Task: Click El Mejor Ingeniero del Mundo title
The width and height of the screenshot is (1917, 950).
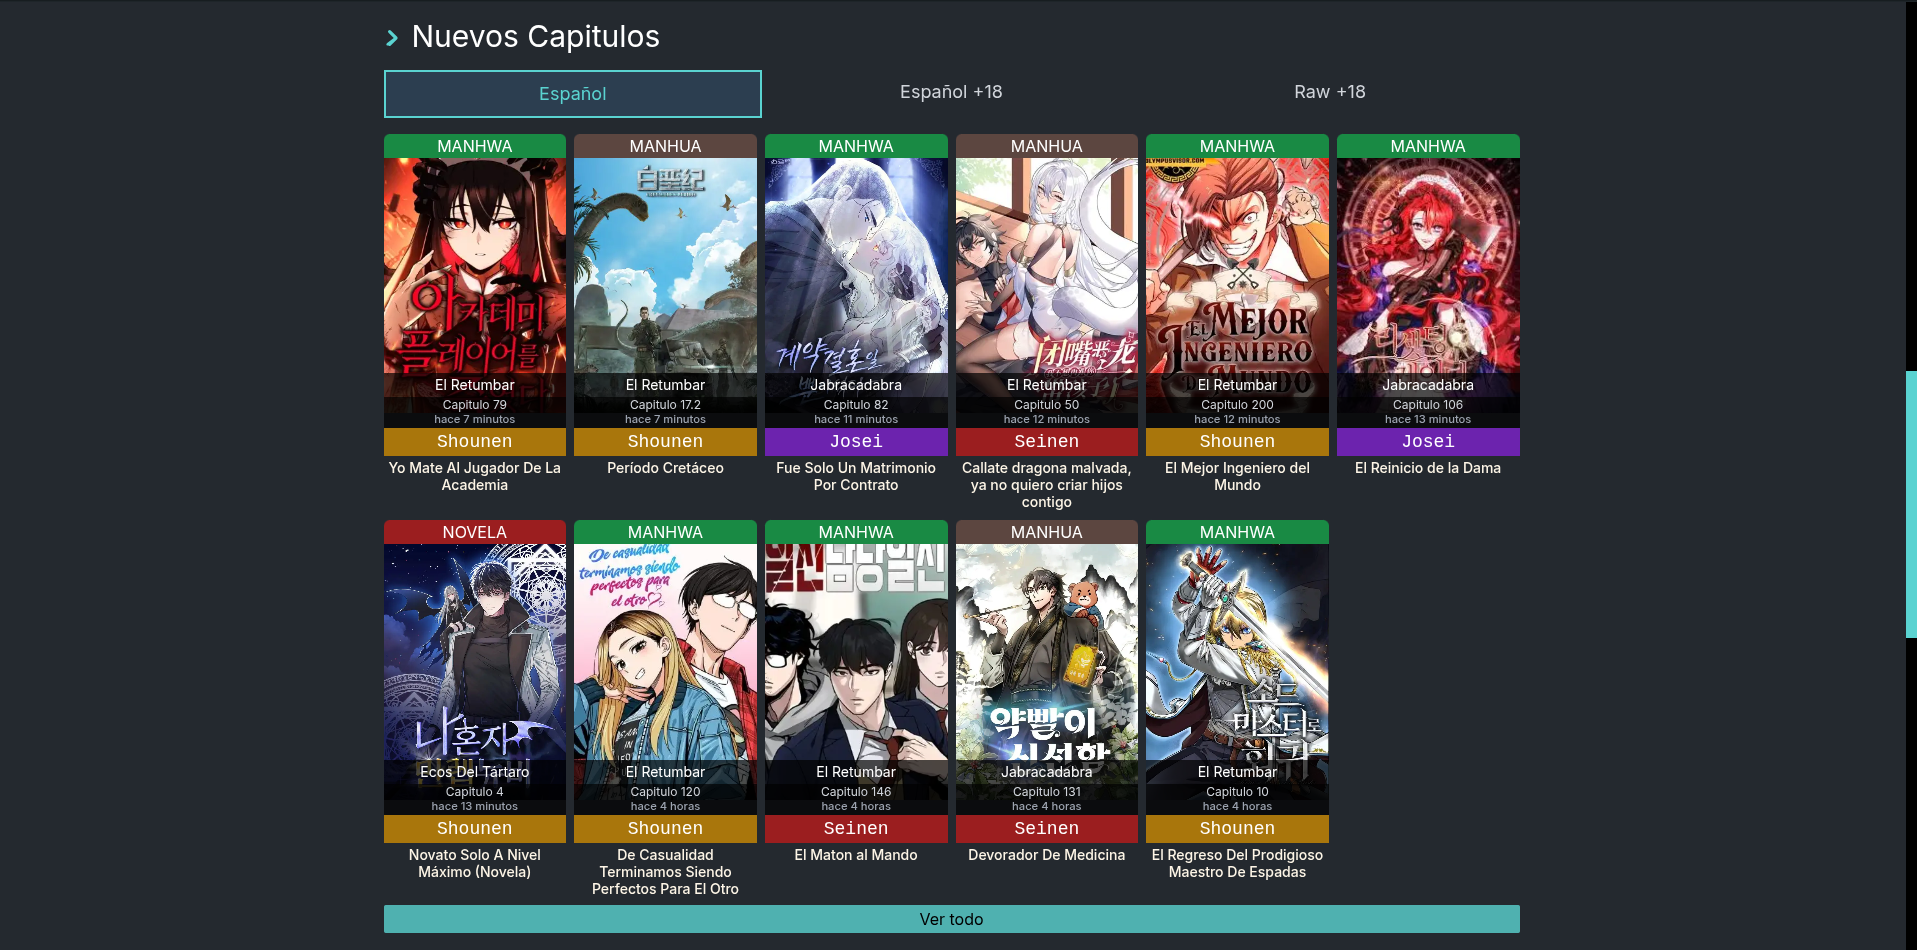Action: click(x=1237, y=476)
